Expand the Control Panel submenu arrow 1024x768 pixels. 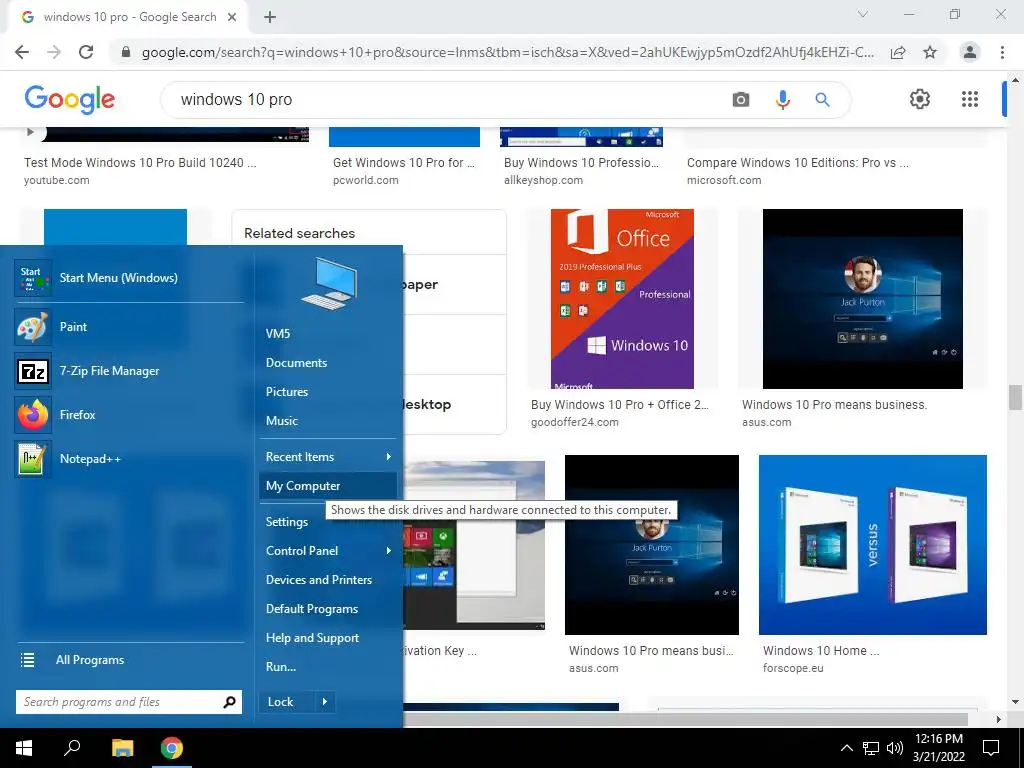(388, 551)
